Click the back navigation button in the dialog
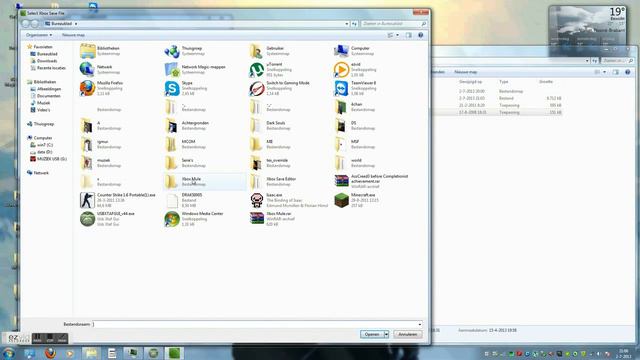640x360 pixels. click(x=26, y=24)
